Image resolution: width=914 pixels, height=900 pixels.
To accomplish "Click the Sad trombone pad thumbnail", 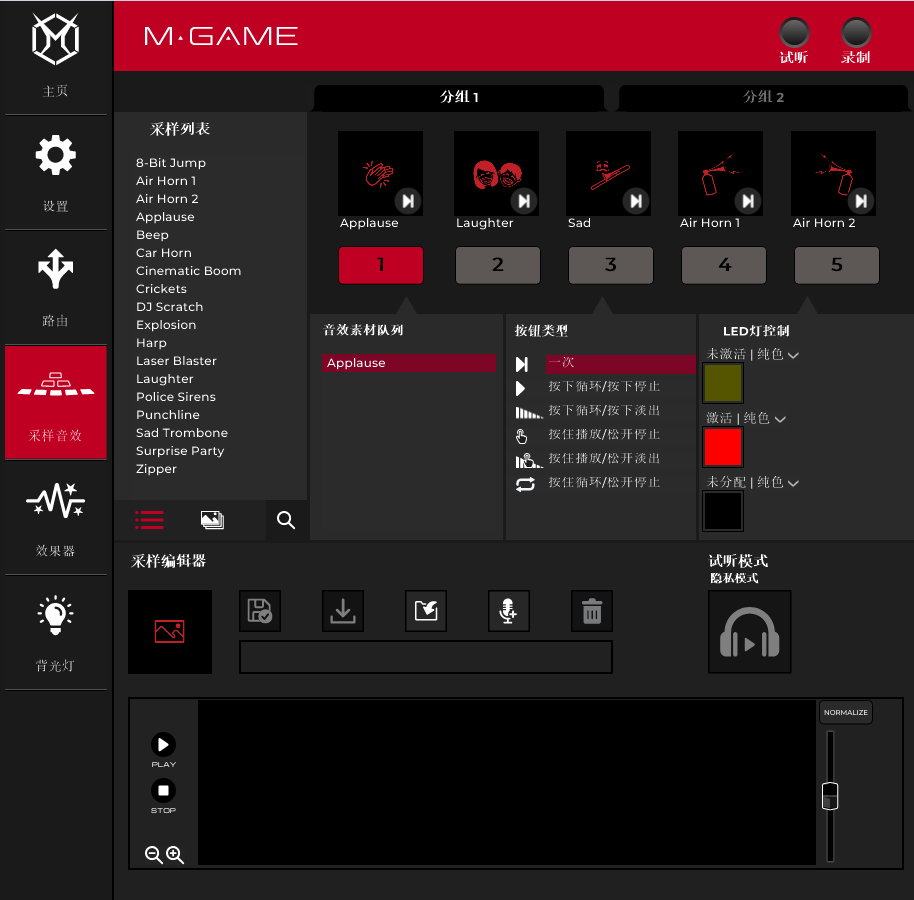I will [x=608, y=173].
